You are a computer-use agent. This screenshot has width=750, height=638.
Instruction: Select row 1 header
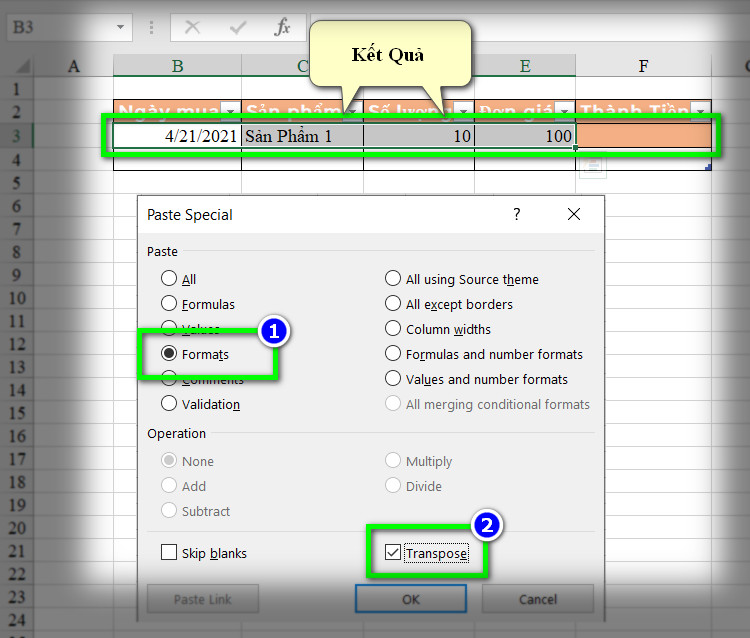(16, 89)
